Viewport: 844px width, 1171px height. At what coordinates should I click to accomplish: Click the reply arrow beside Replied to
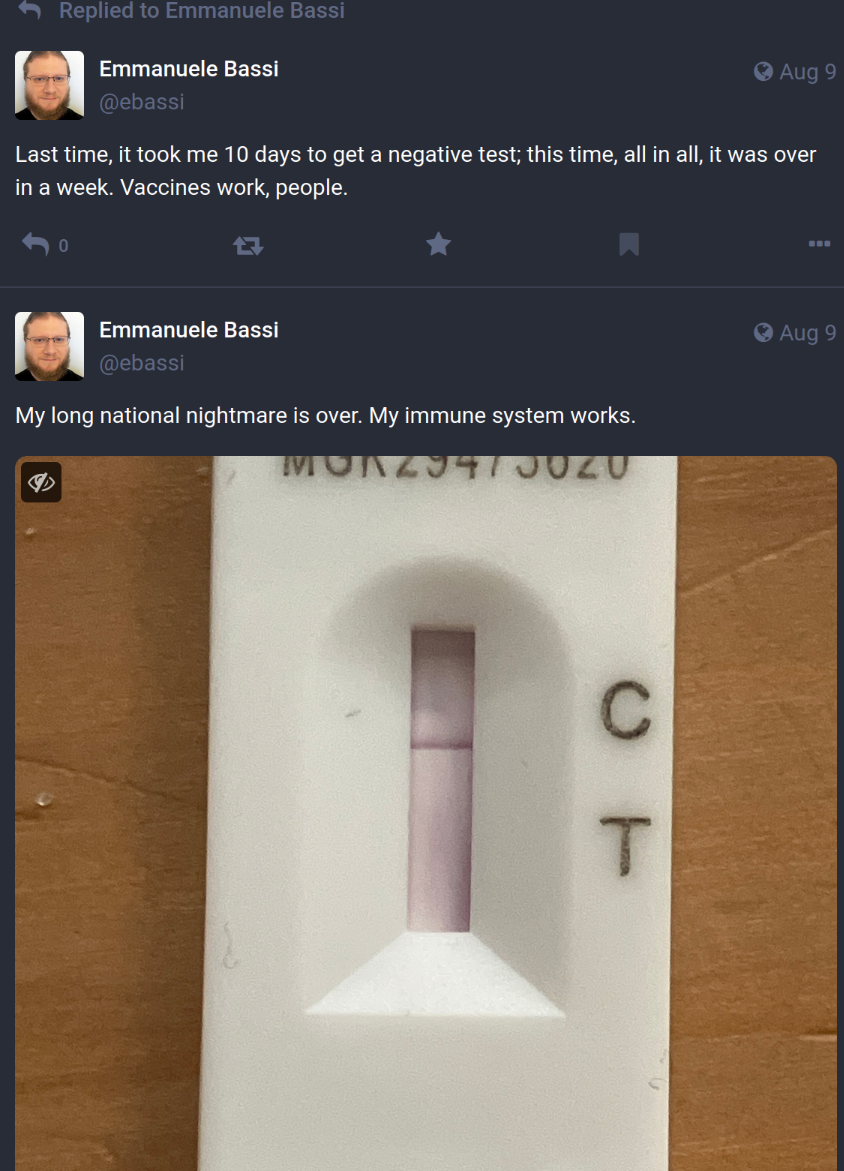[30, 9]
